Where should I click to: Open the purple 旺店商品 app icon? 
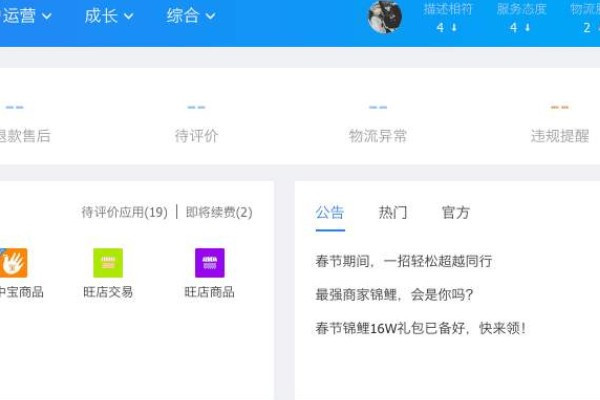209,263
